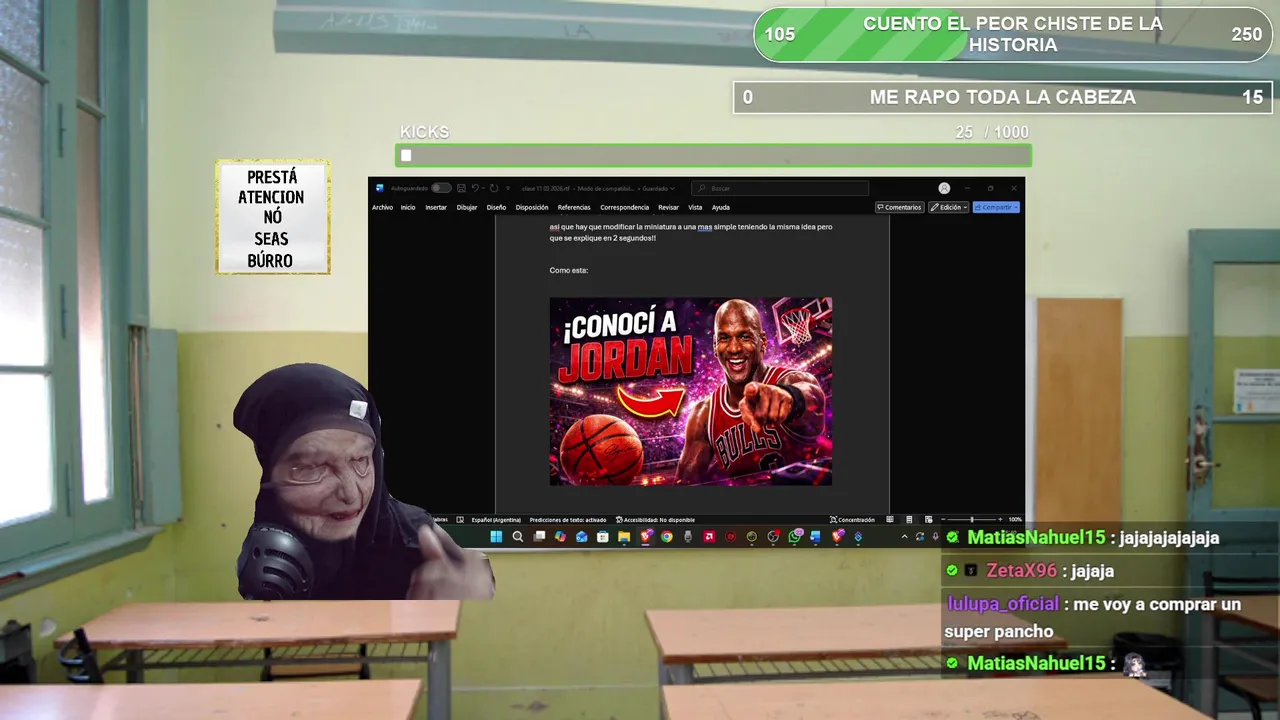The image size is (1280, 720).
Task: Redo the action in Word toolbar
Action: tap(494, 188)
